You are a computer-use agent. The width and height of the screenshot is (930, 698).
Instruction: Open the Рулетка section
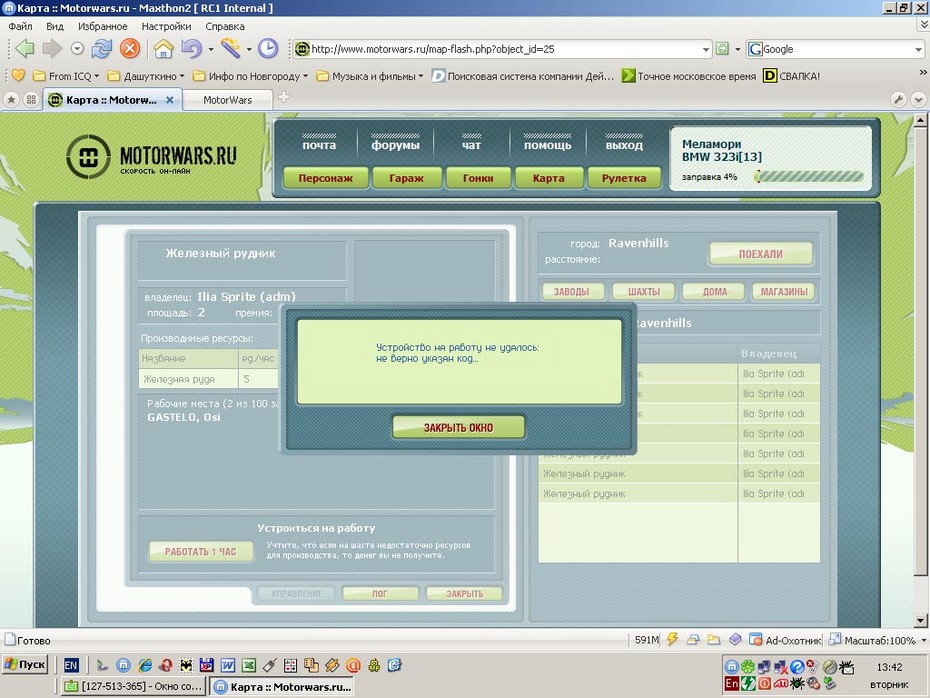pos(624,178)
